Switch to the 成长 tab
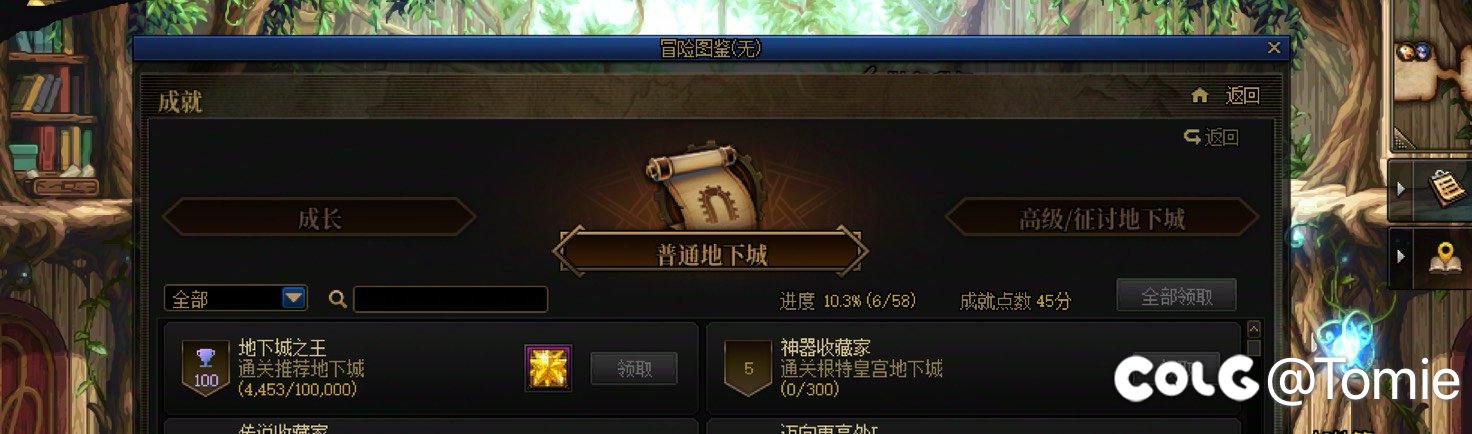Viewport: 1472px width, 434px height. [x=319, y=218]
